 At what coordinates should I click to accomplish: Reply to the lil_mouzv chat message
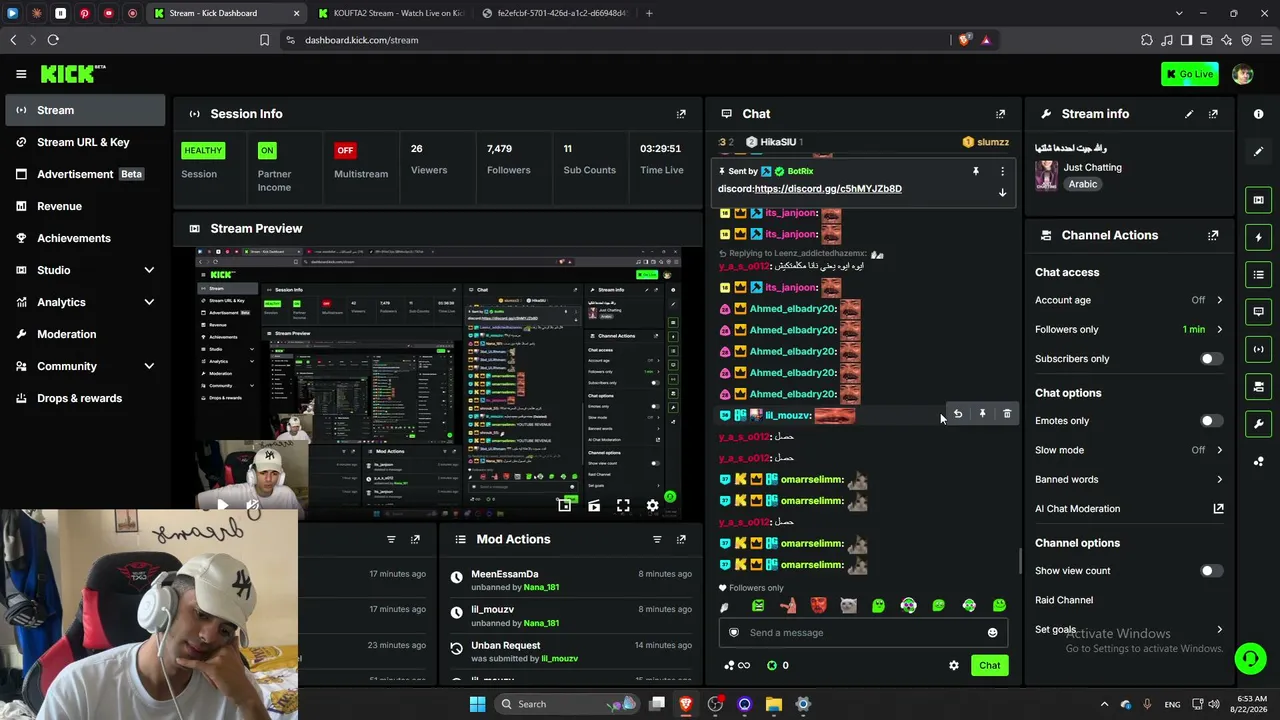(958, 414)
